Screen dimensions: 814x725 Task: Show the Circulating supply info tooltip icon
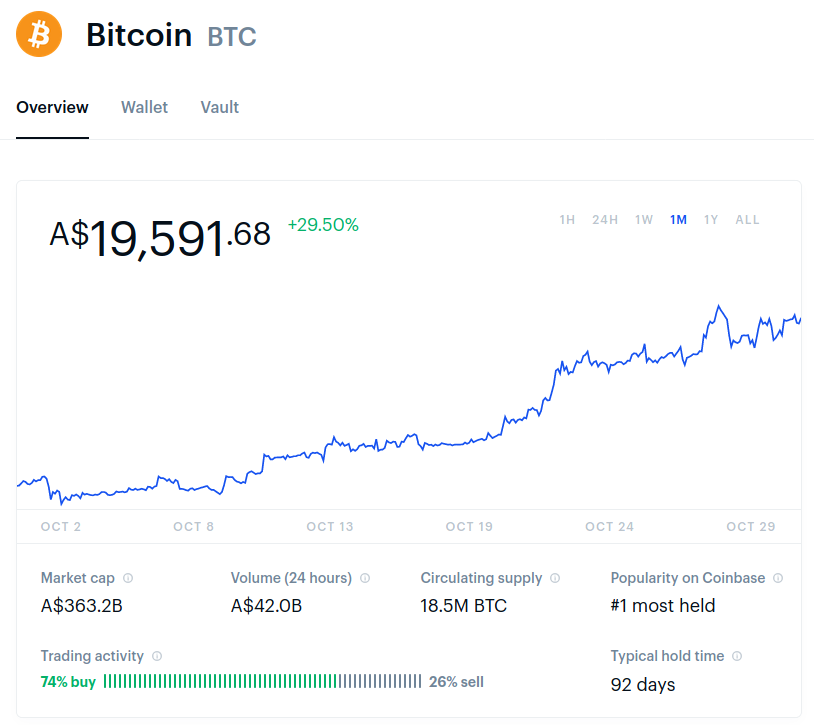(555, 578)
